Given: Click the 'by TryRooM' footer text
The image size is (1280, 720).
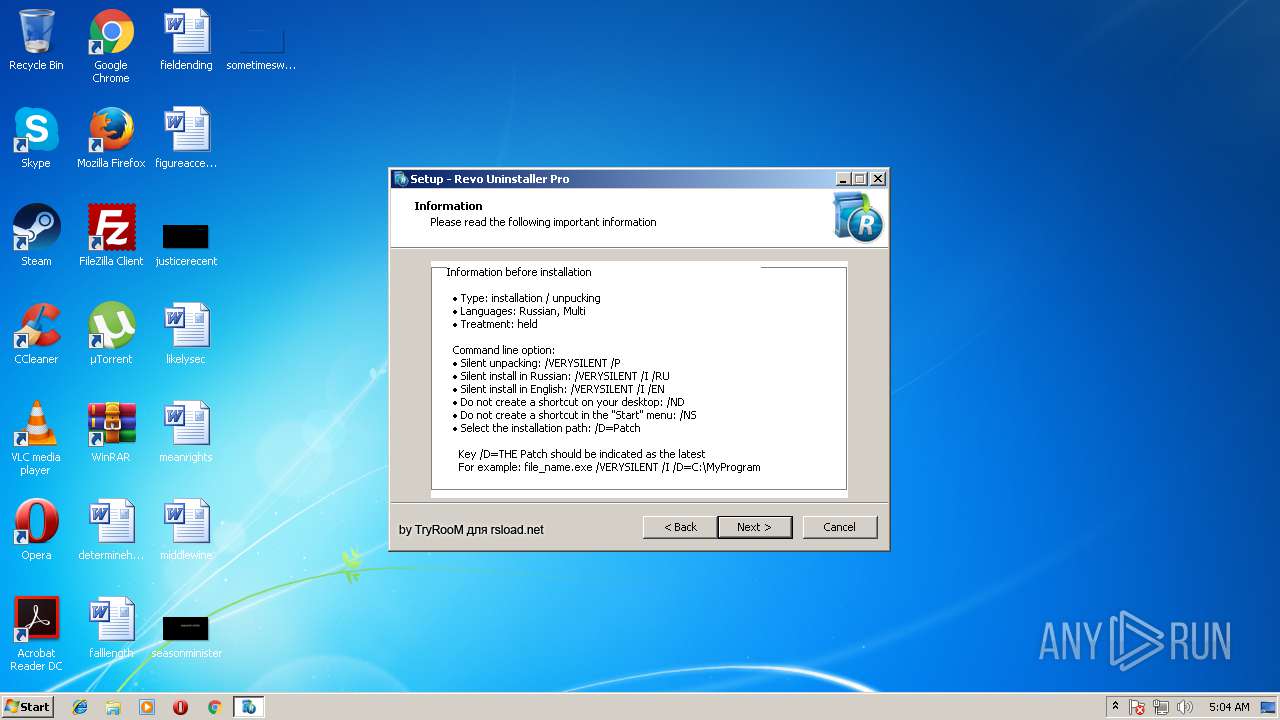Looking at the screenshot, I should pos(471,530).
